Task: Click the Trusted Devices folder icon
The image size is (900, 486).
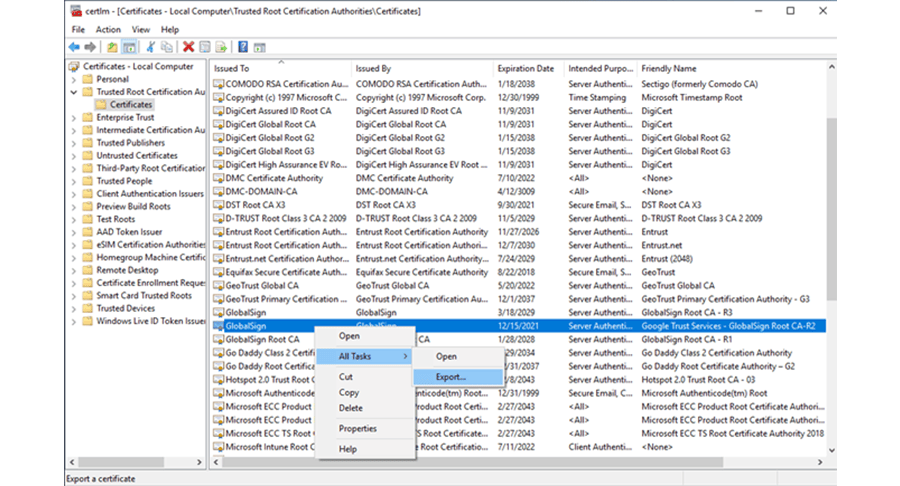Action: (87, 309)
